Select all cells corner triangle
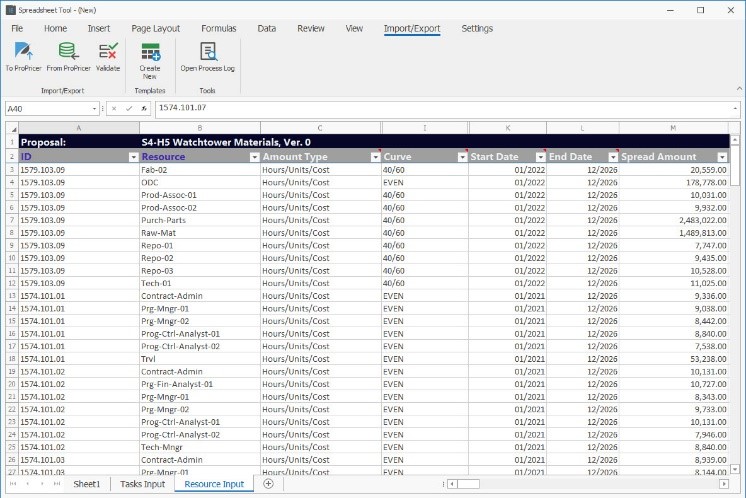 pos(12,128)
